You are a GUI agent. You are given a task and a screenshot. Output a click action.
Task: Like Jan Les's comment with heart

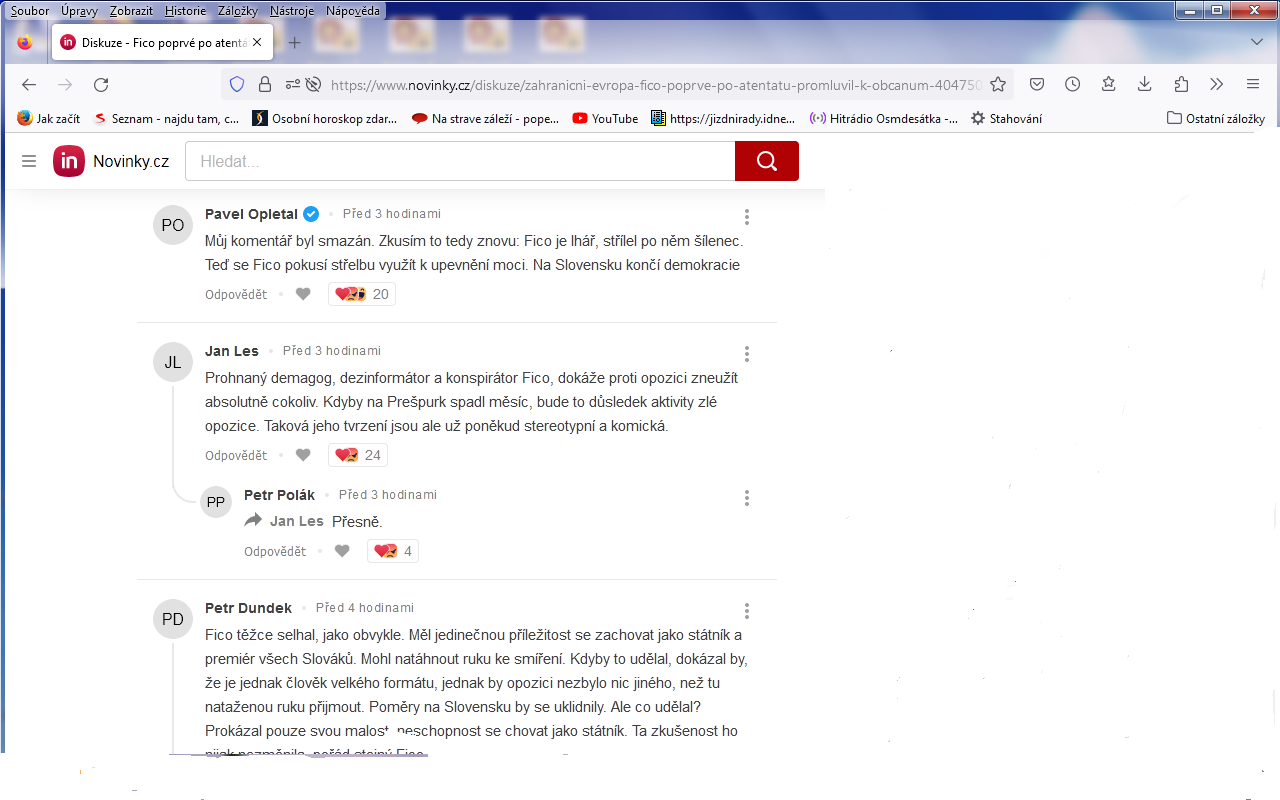(x=304, y=455)
